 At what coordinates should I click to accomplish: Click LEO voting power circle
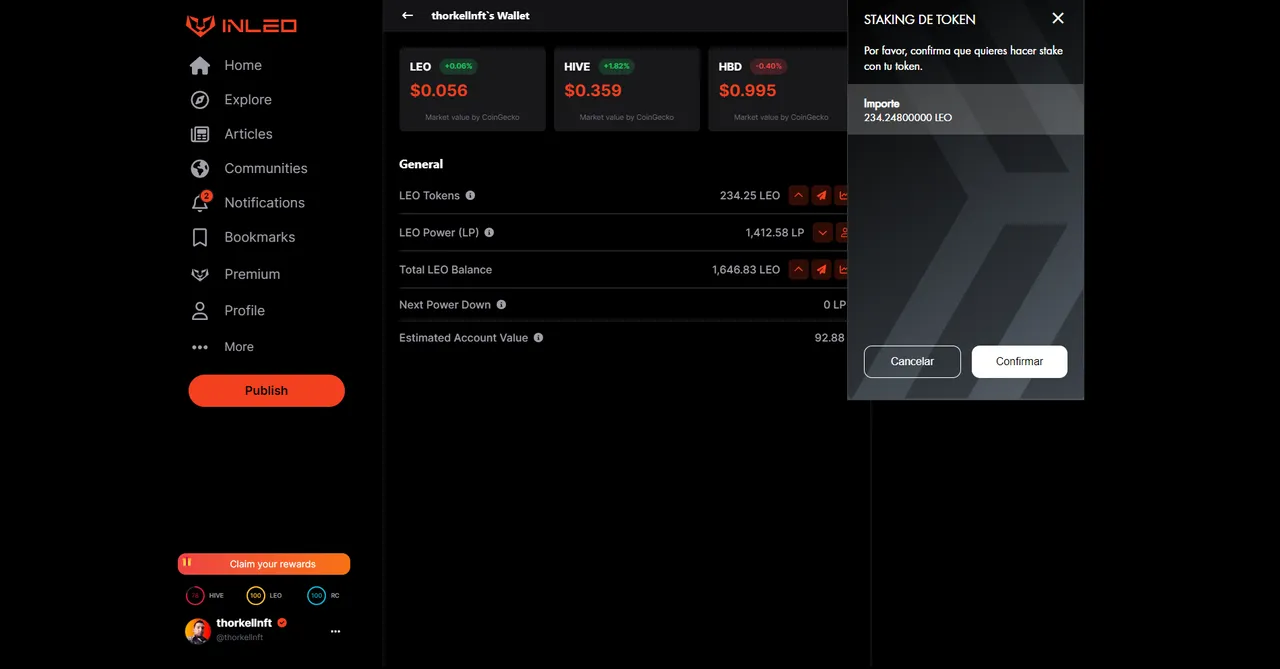click(256, 596)
